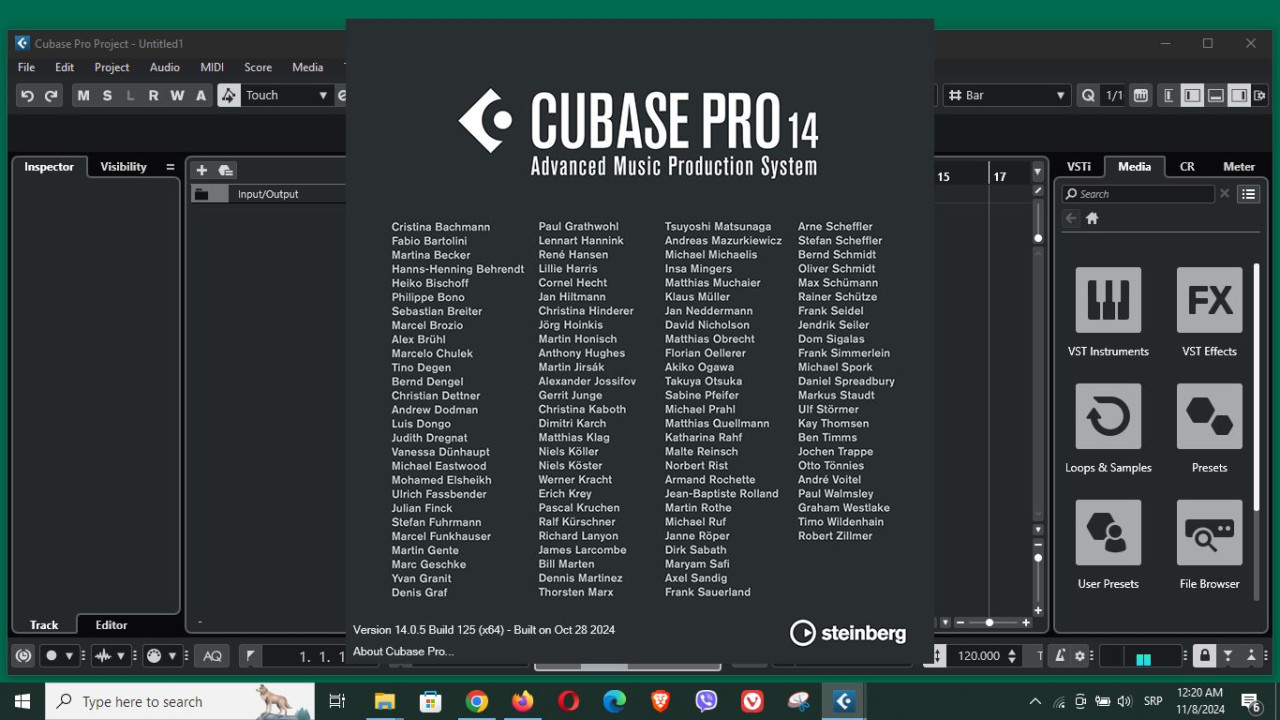Open the Bar grid type dropdown
This screenshot has width=1280, height=720.
1007,95
